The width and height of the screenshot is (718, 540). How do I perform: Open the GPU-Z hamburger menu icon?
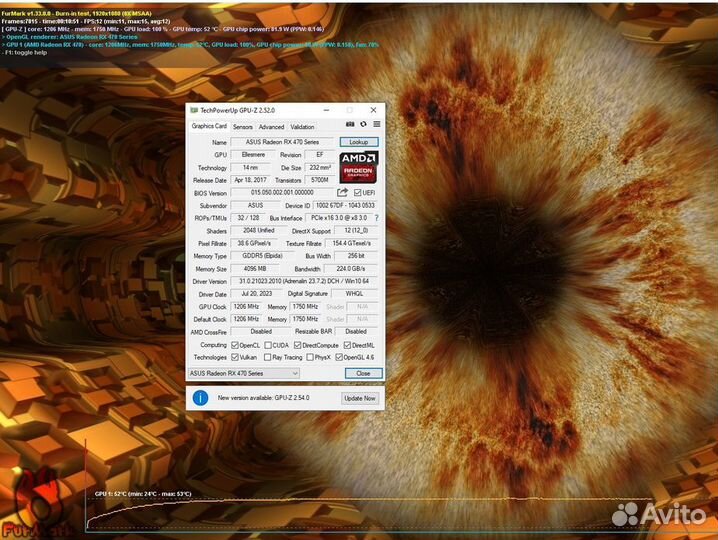(x=375, y=125)
